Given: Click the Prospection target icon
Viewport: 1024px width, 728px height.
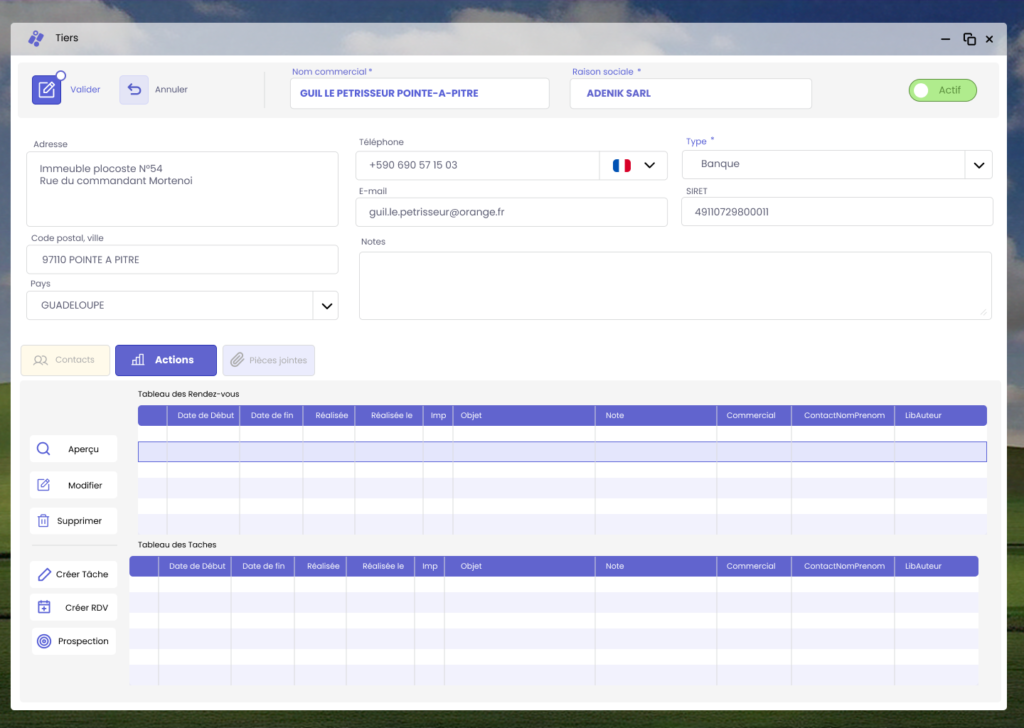Looking at the screenshot, I should click(x=44, y=641).
